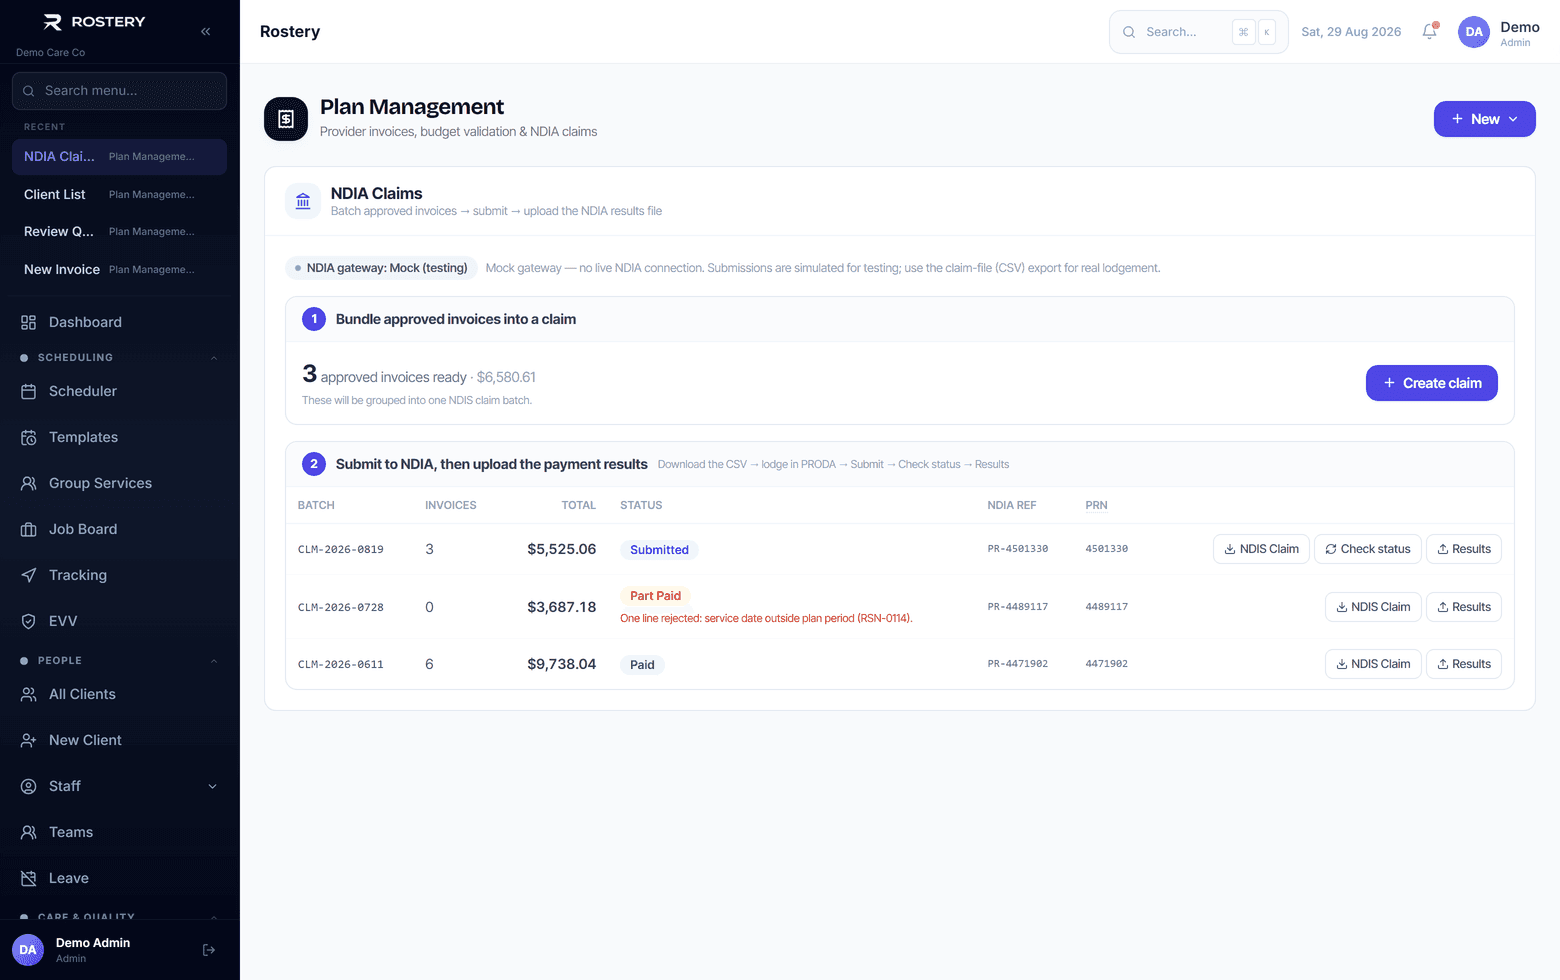1560x980 pixels.
Task: Collapse the sidebar with double-chevron icon
Action: coord(205,31)
